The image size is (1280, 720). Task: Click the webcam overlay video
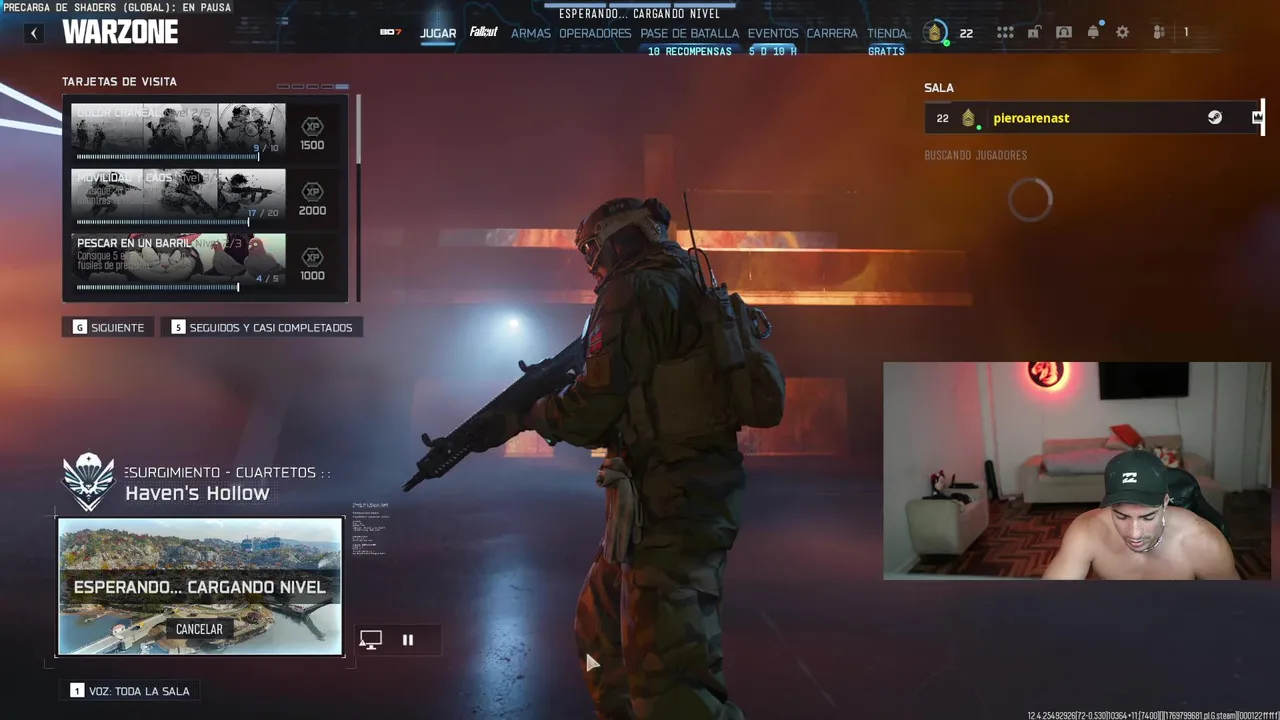click(1077, 471)
